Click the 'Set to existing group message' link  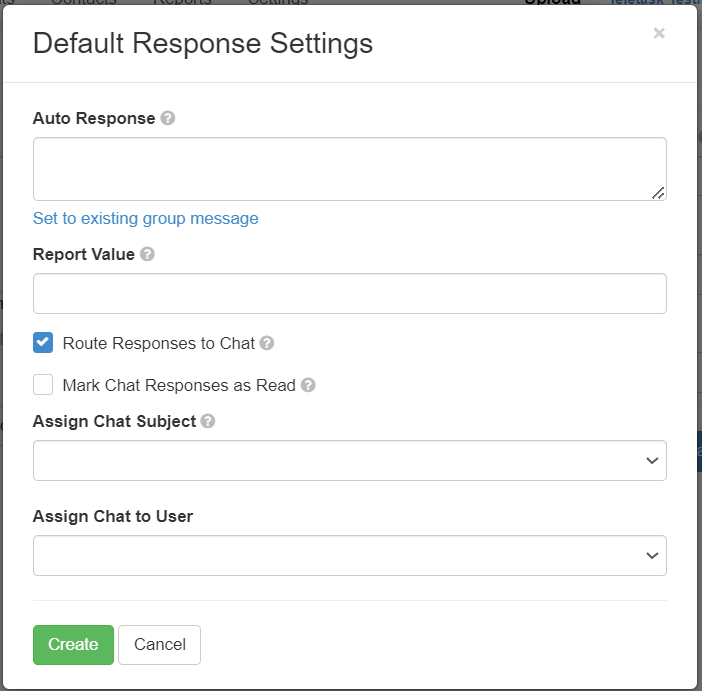[x=145, y=218]
